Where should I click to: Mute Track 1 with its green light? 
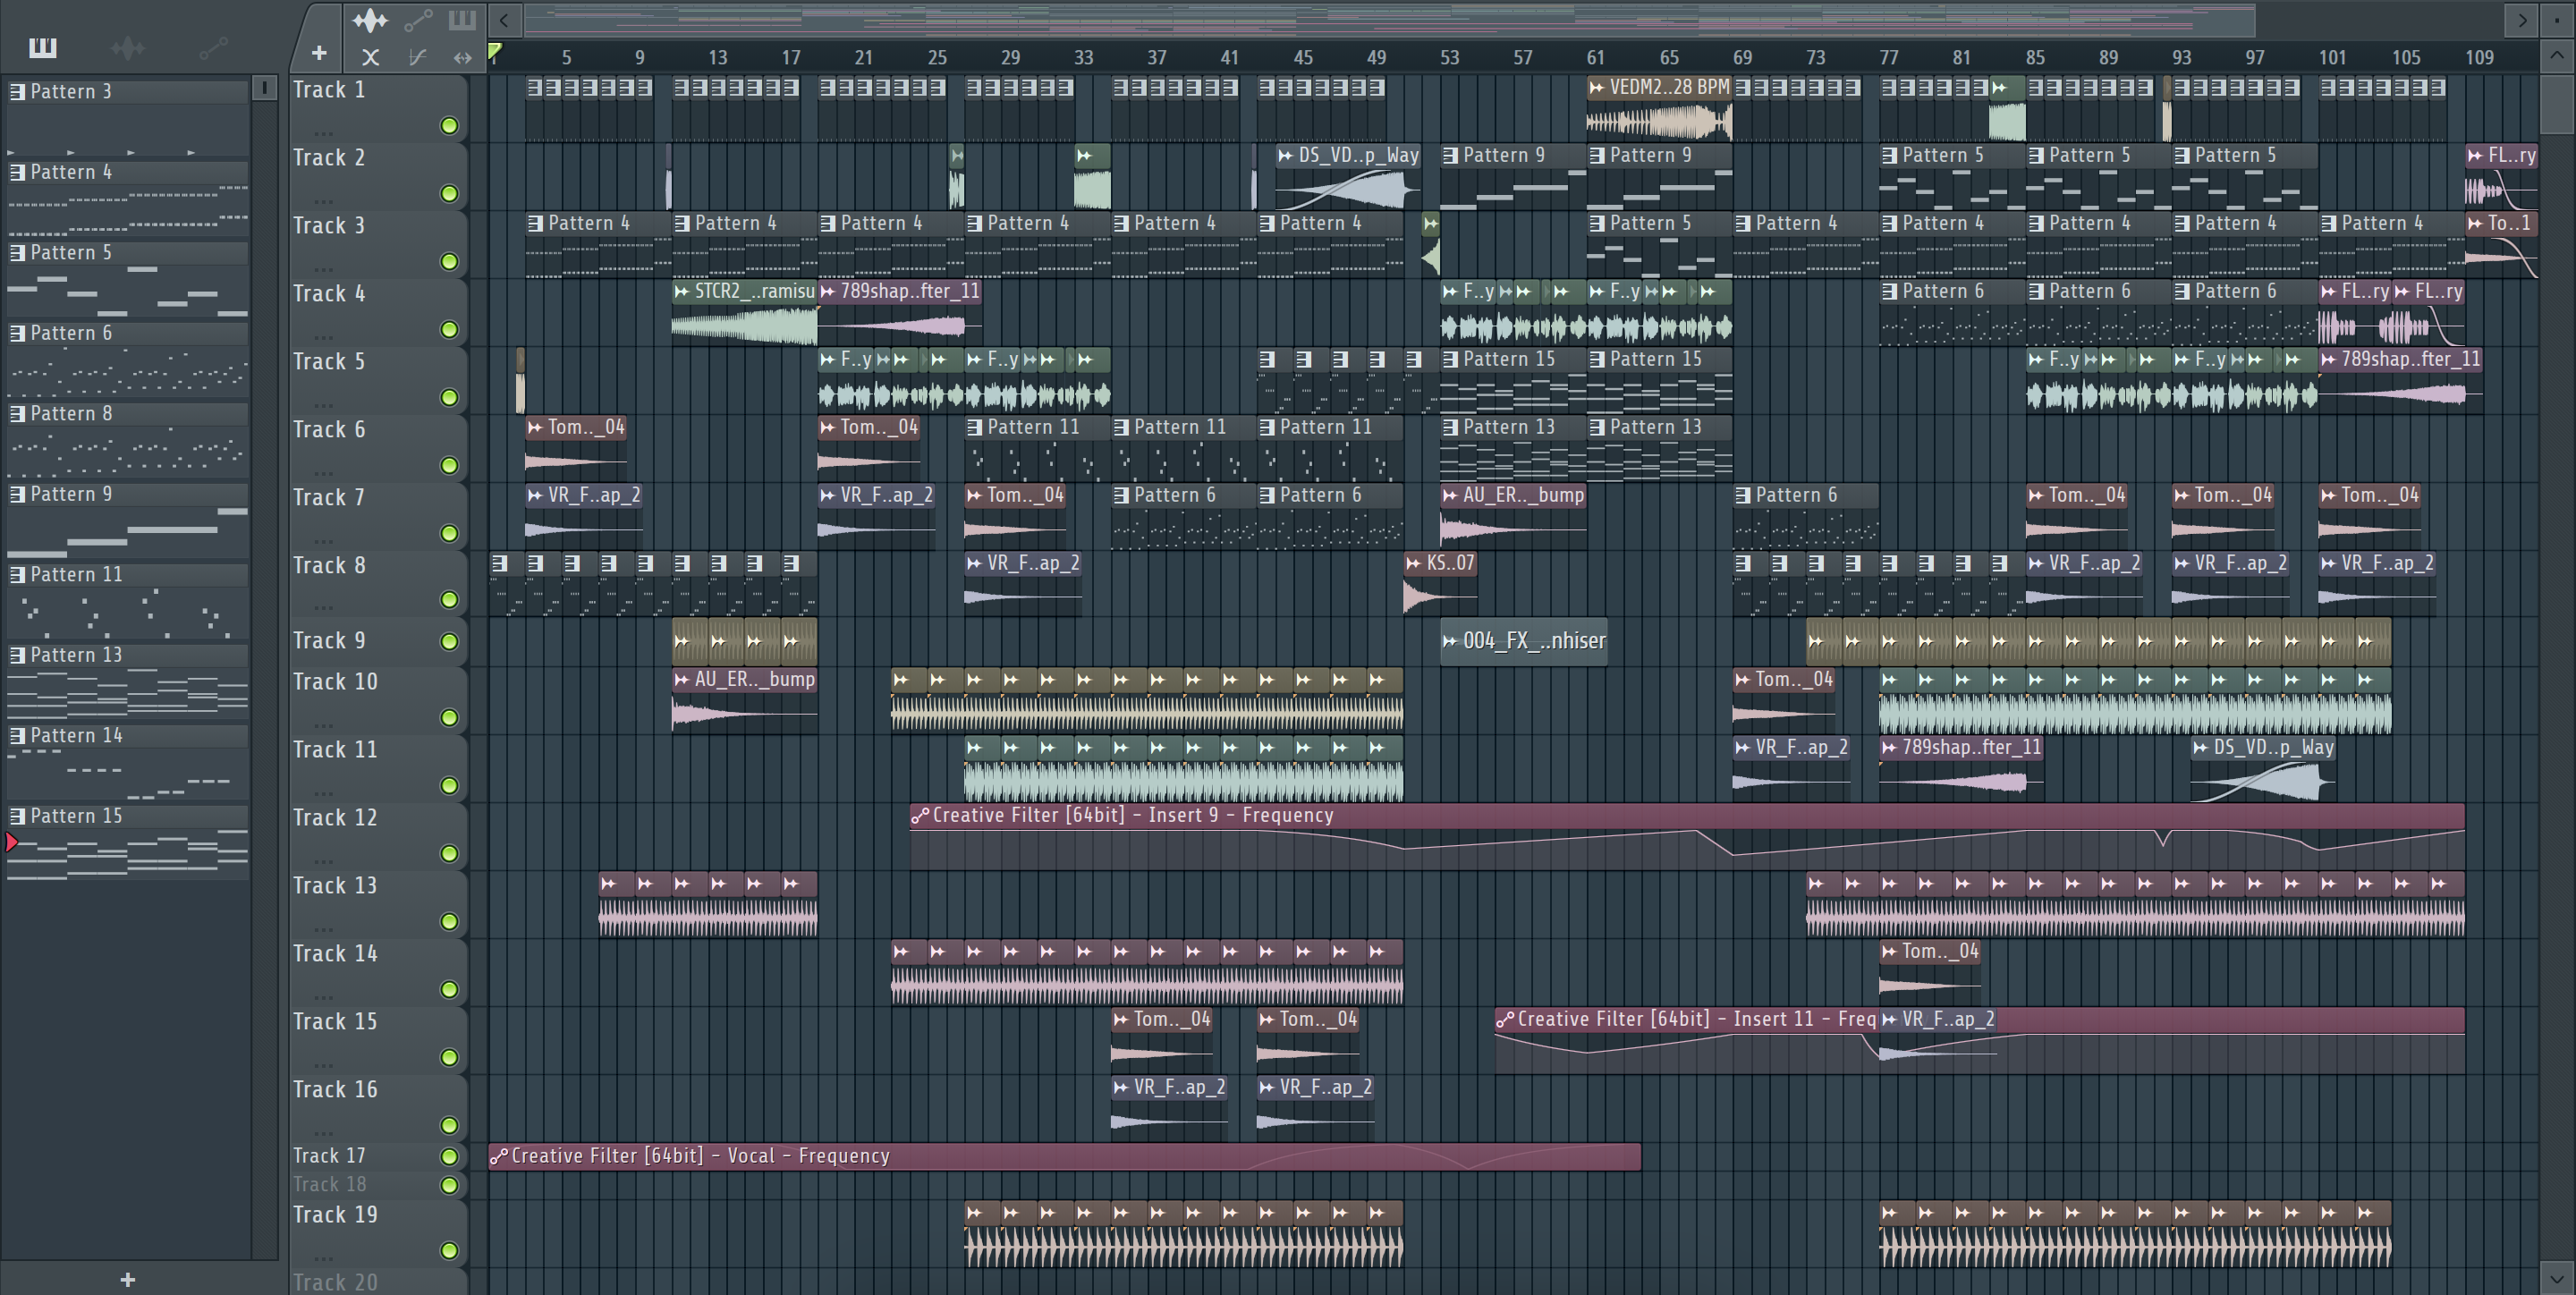(x=449, y=125)
